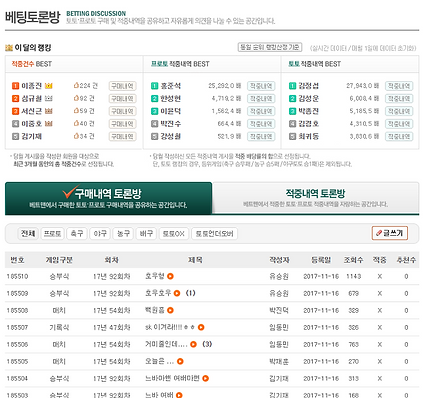Click 적중내역 button for the 4,719.2 배 row
This screenshot has width=427, height=398.
pos(261,99)
